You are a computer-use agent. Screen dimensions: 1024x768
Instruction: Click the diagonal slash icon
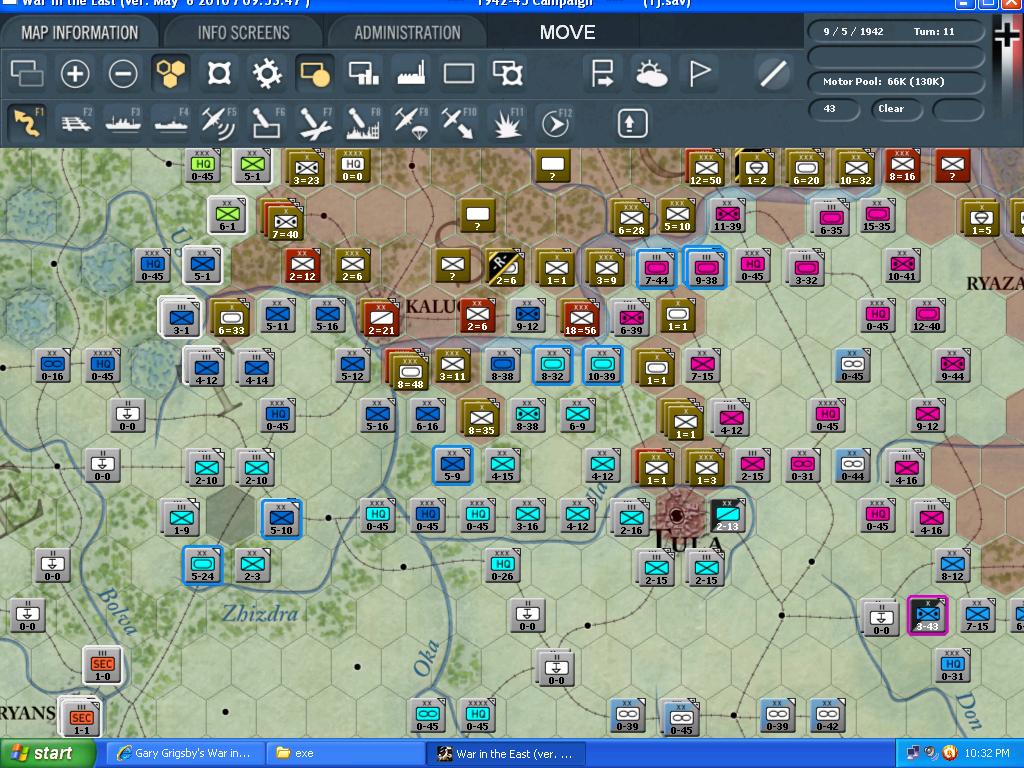[x=773, y=73]
